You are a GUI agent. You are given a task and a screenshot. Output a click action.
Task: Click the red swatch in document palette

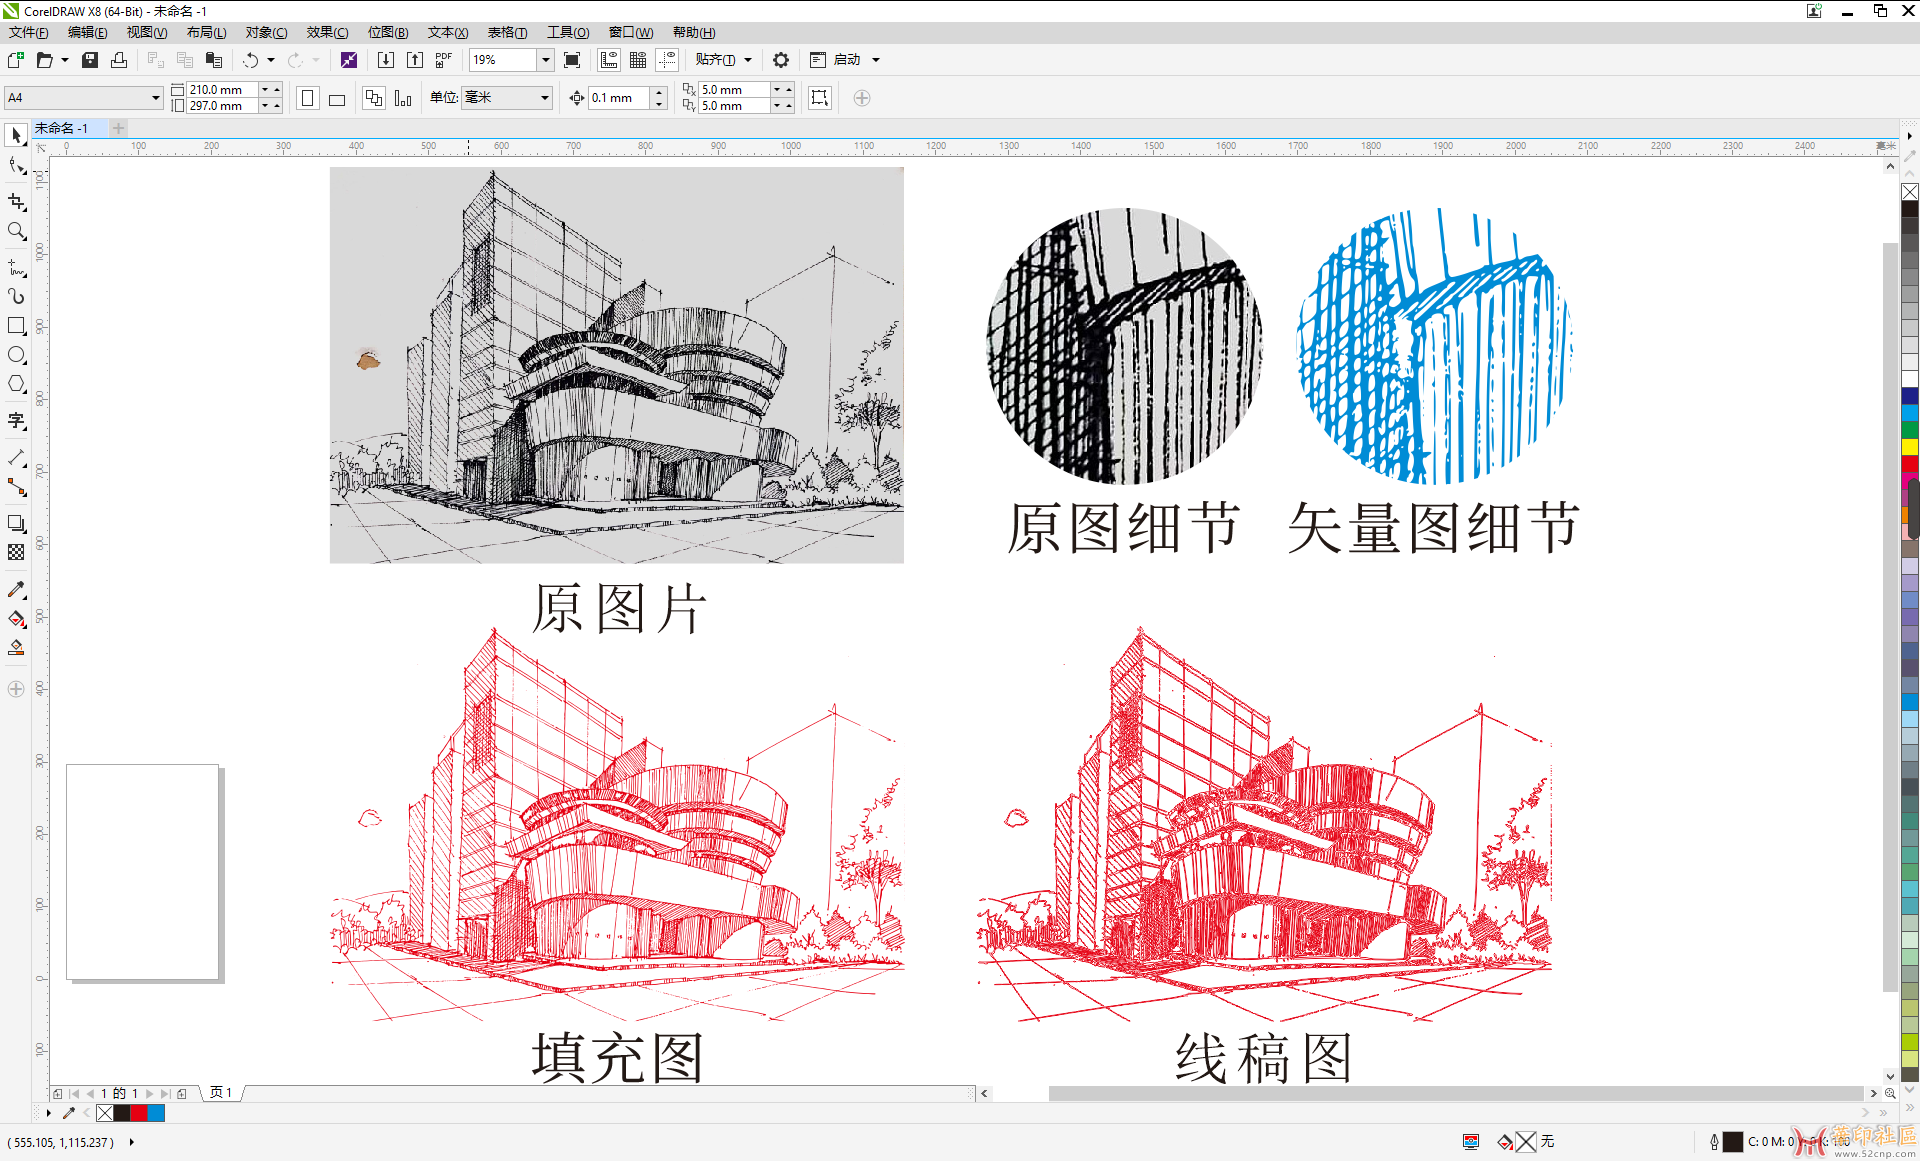(139, 1113)
